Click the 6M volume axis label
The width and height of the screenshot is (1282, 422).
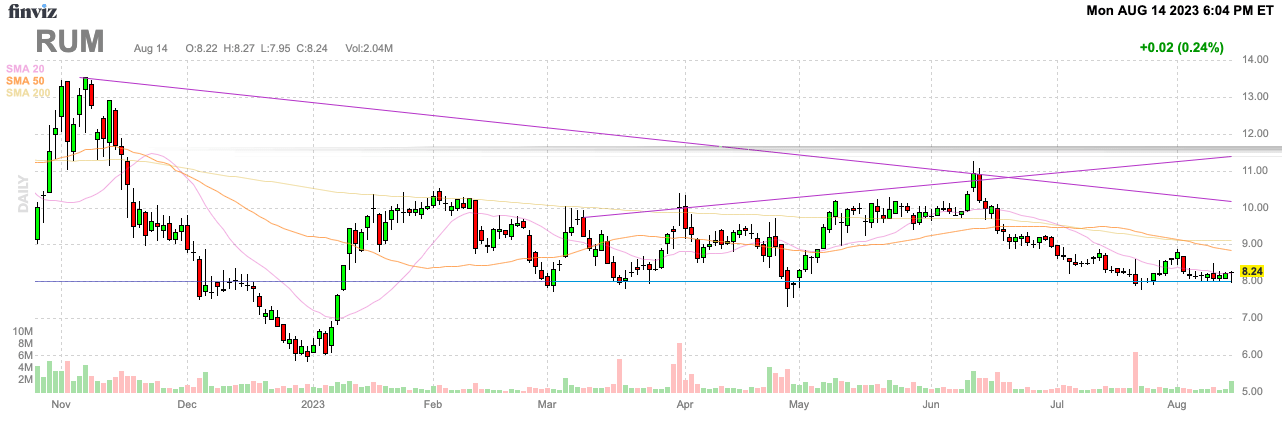pyautogui.click(x=28, y=356)
